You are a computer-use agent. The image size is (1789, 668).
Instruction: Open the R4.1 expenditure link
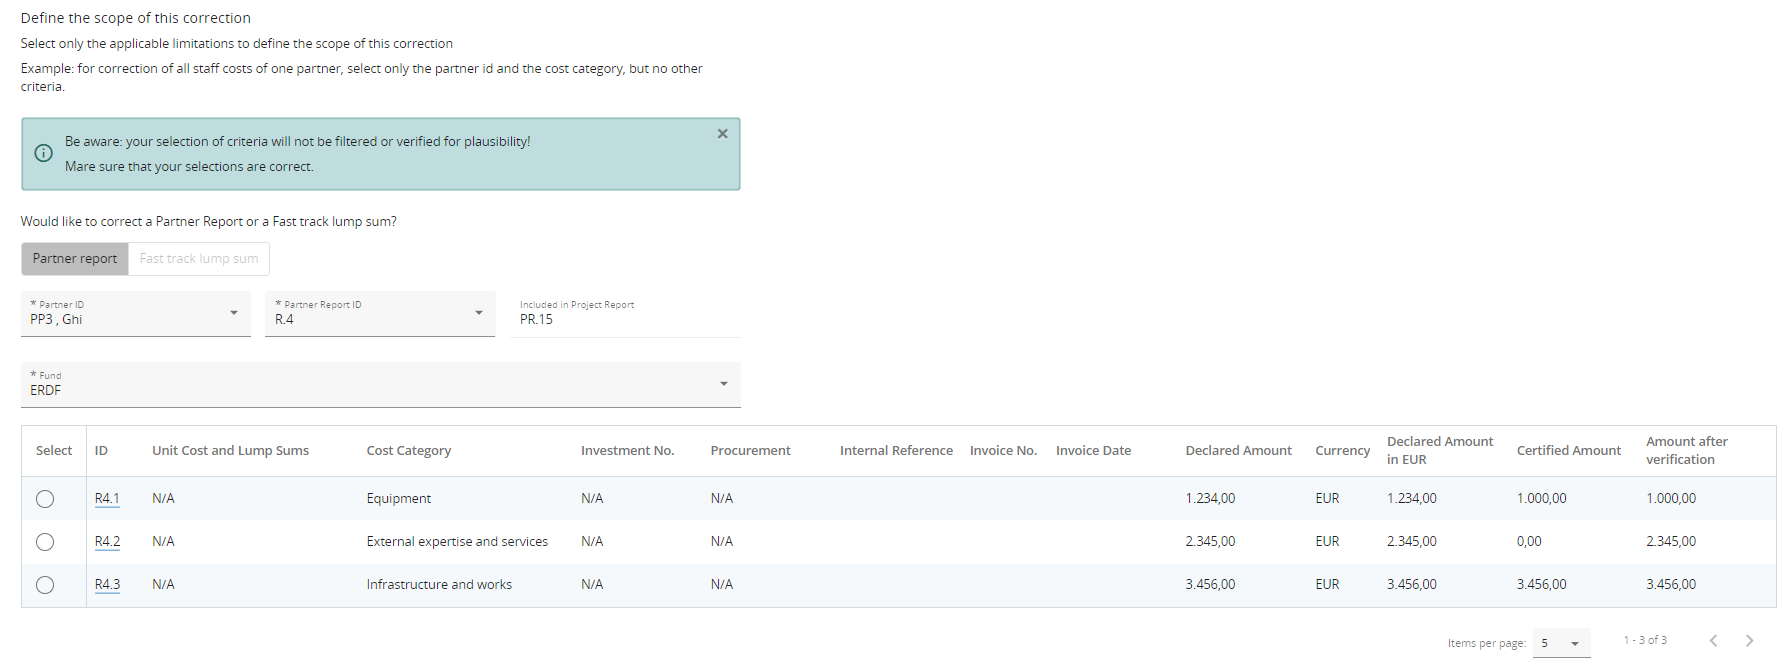[107, 499]
